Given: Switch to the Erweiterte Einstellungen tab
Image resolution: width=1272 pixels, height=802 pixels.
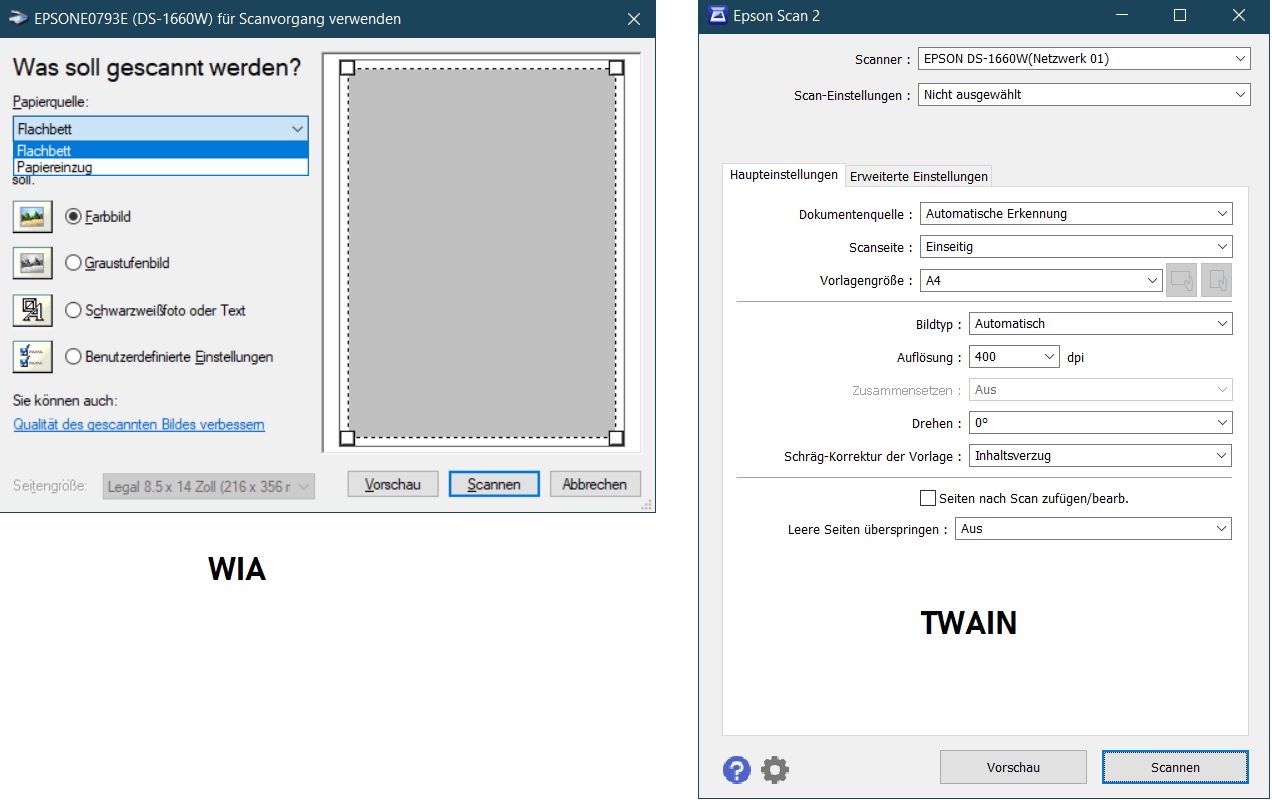Looking at the screenshot, I should click(919, 177).
